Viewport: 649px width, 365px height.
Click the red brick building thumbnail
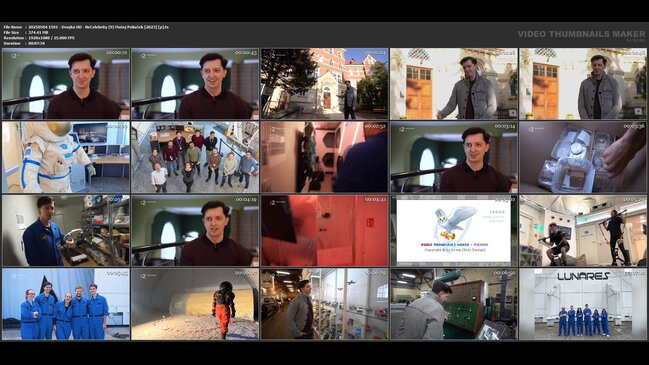[x=324, y=84]
